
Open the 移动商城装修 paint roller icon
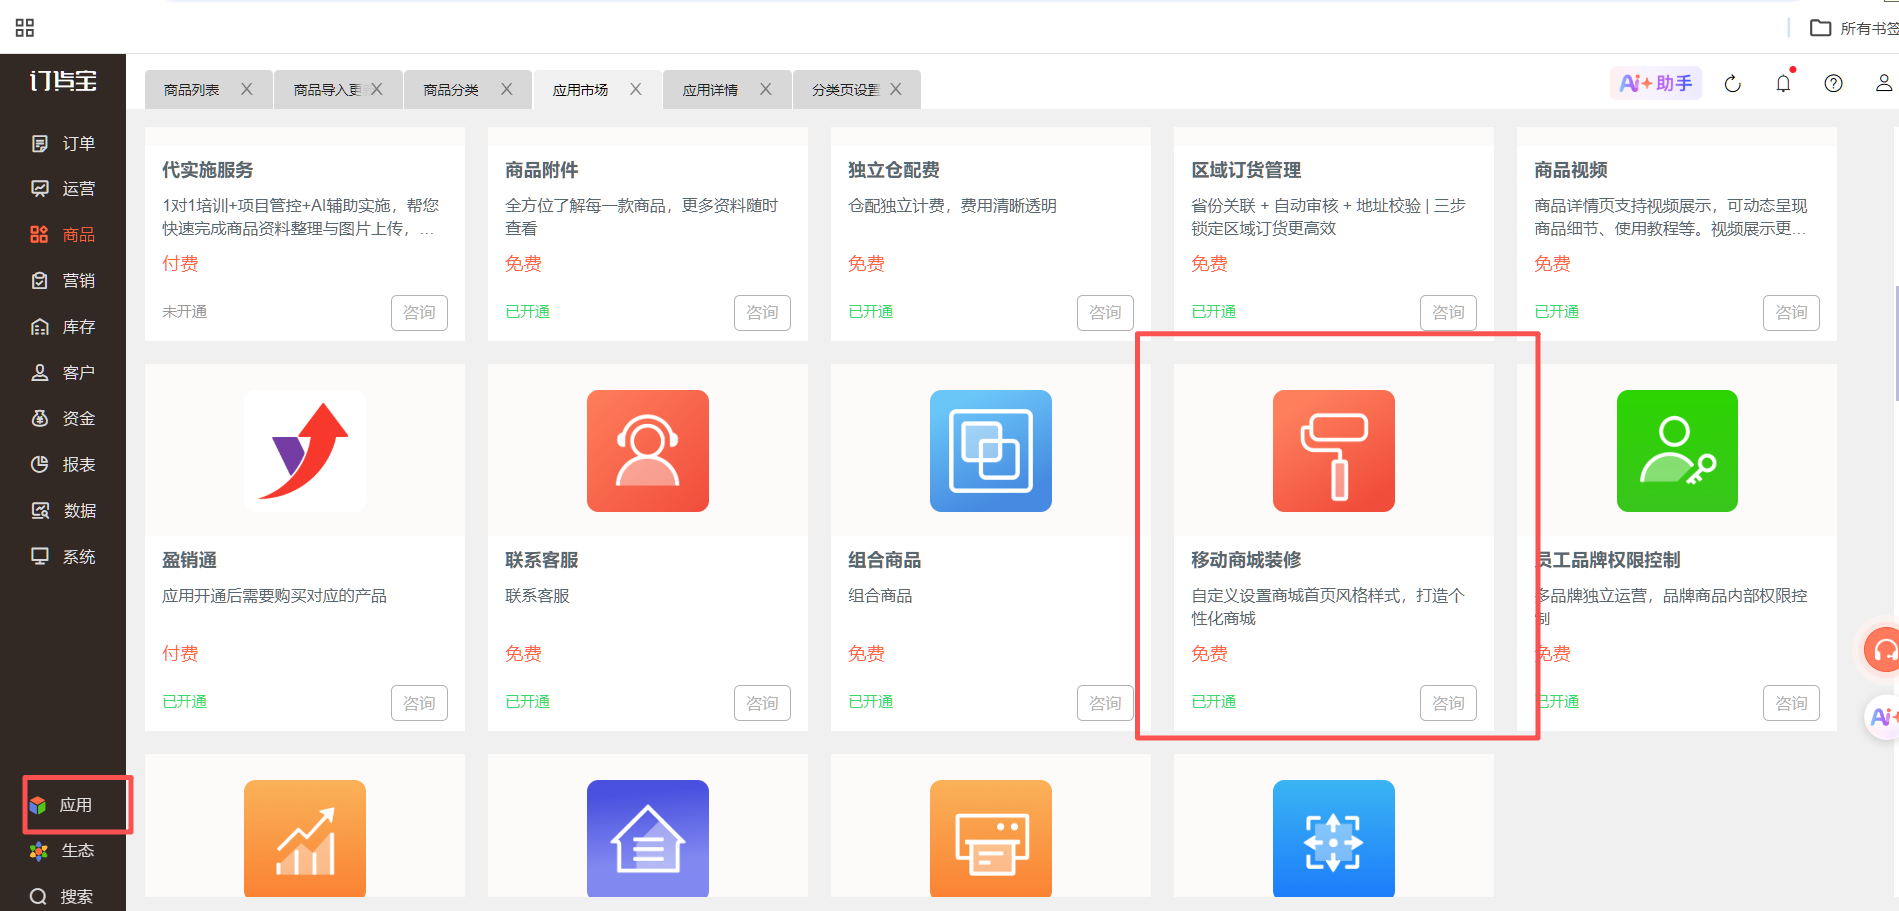tap(1334, 451)
